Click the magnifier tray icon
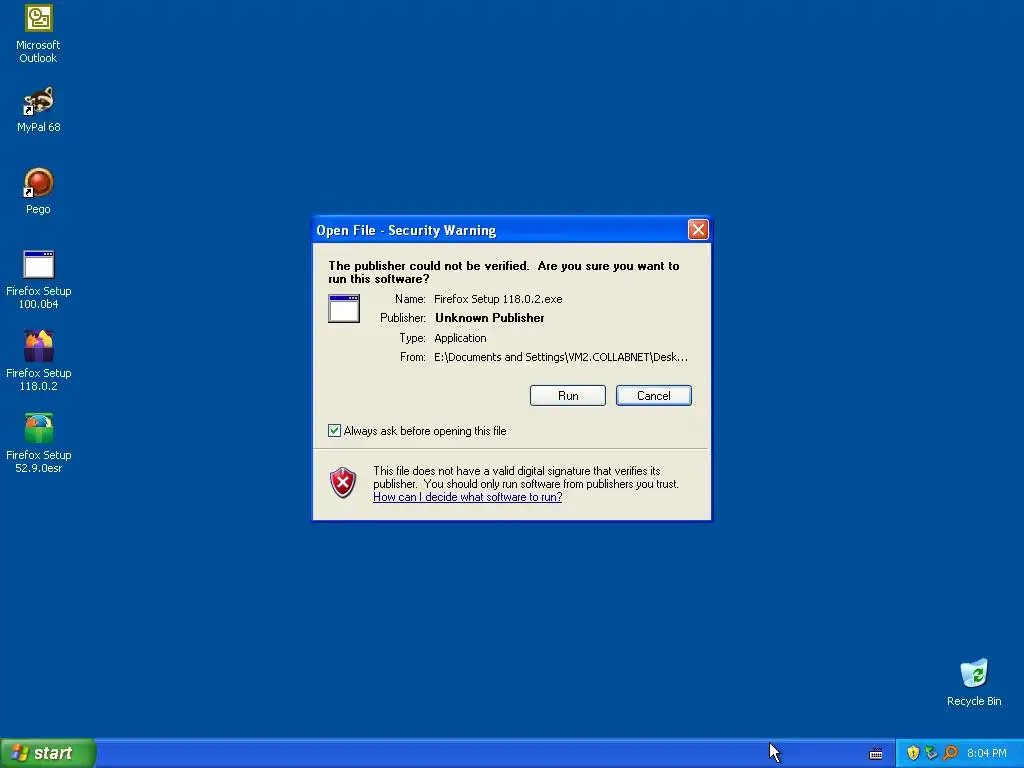 click(950, 753)
